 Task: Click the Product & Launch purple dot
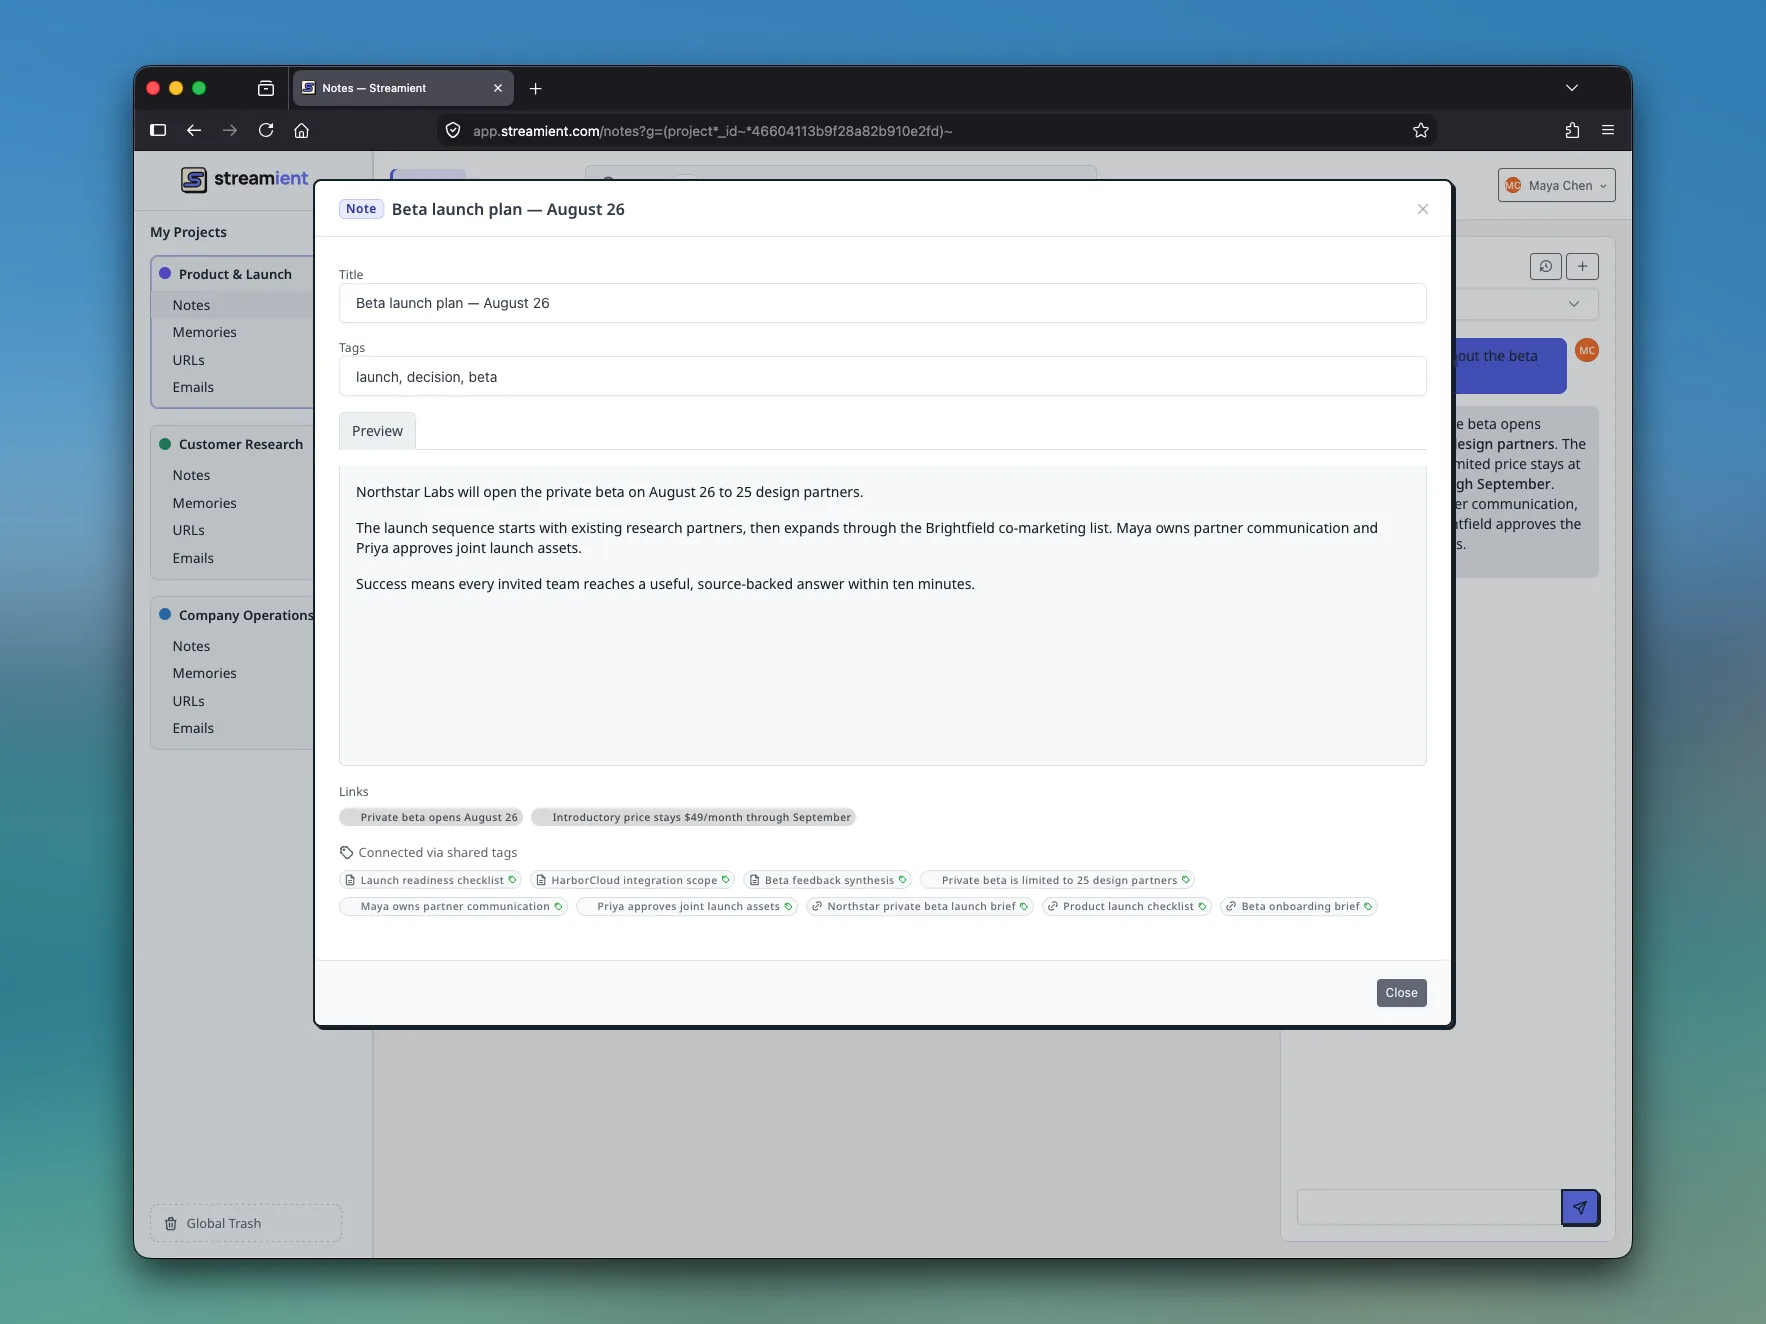[x=165, y=273]
